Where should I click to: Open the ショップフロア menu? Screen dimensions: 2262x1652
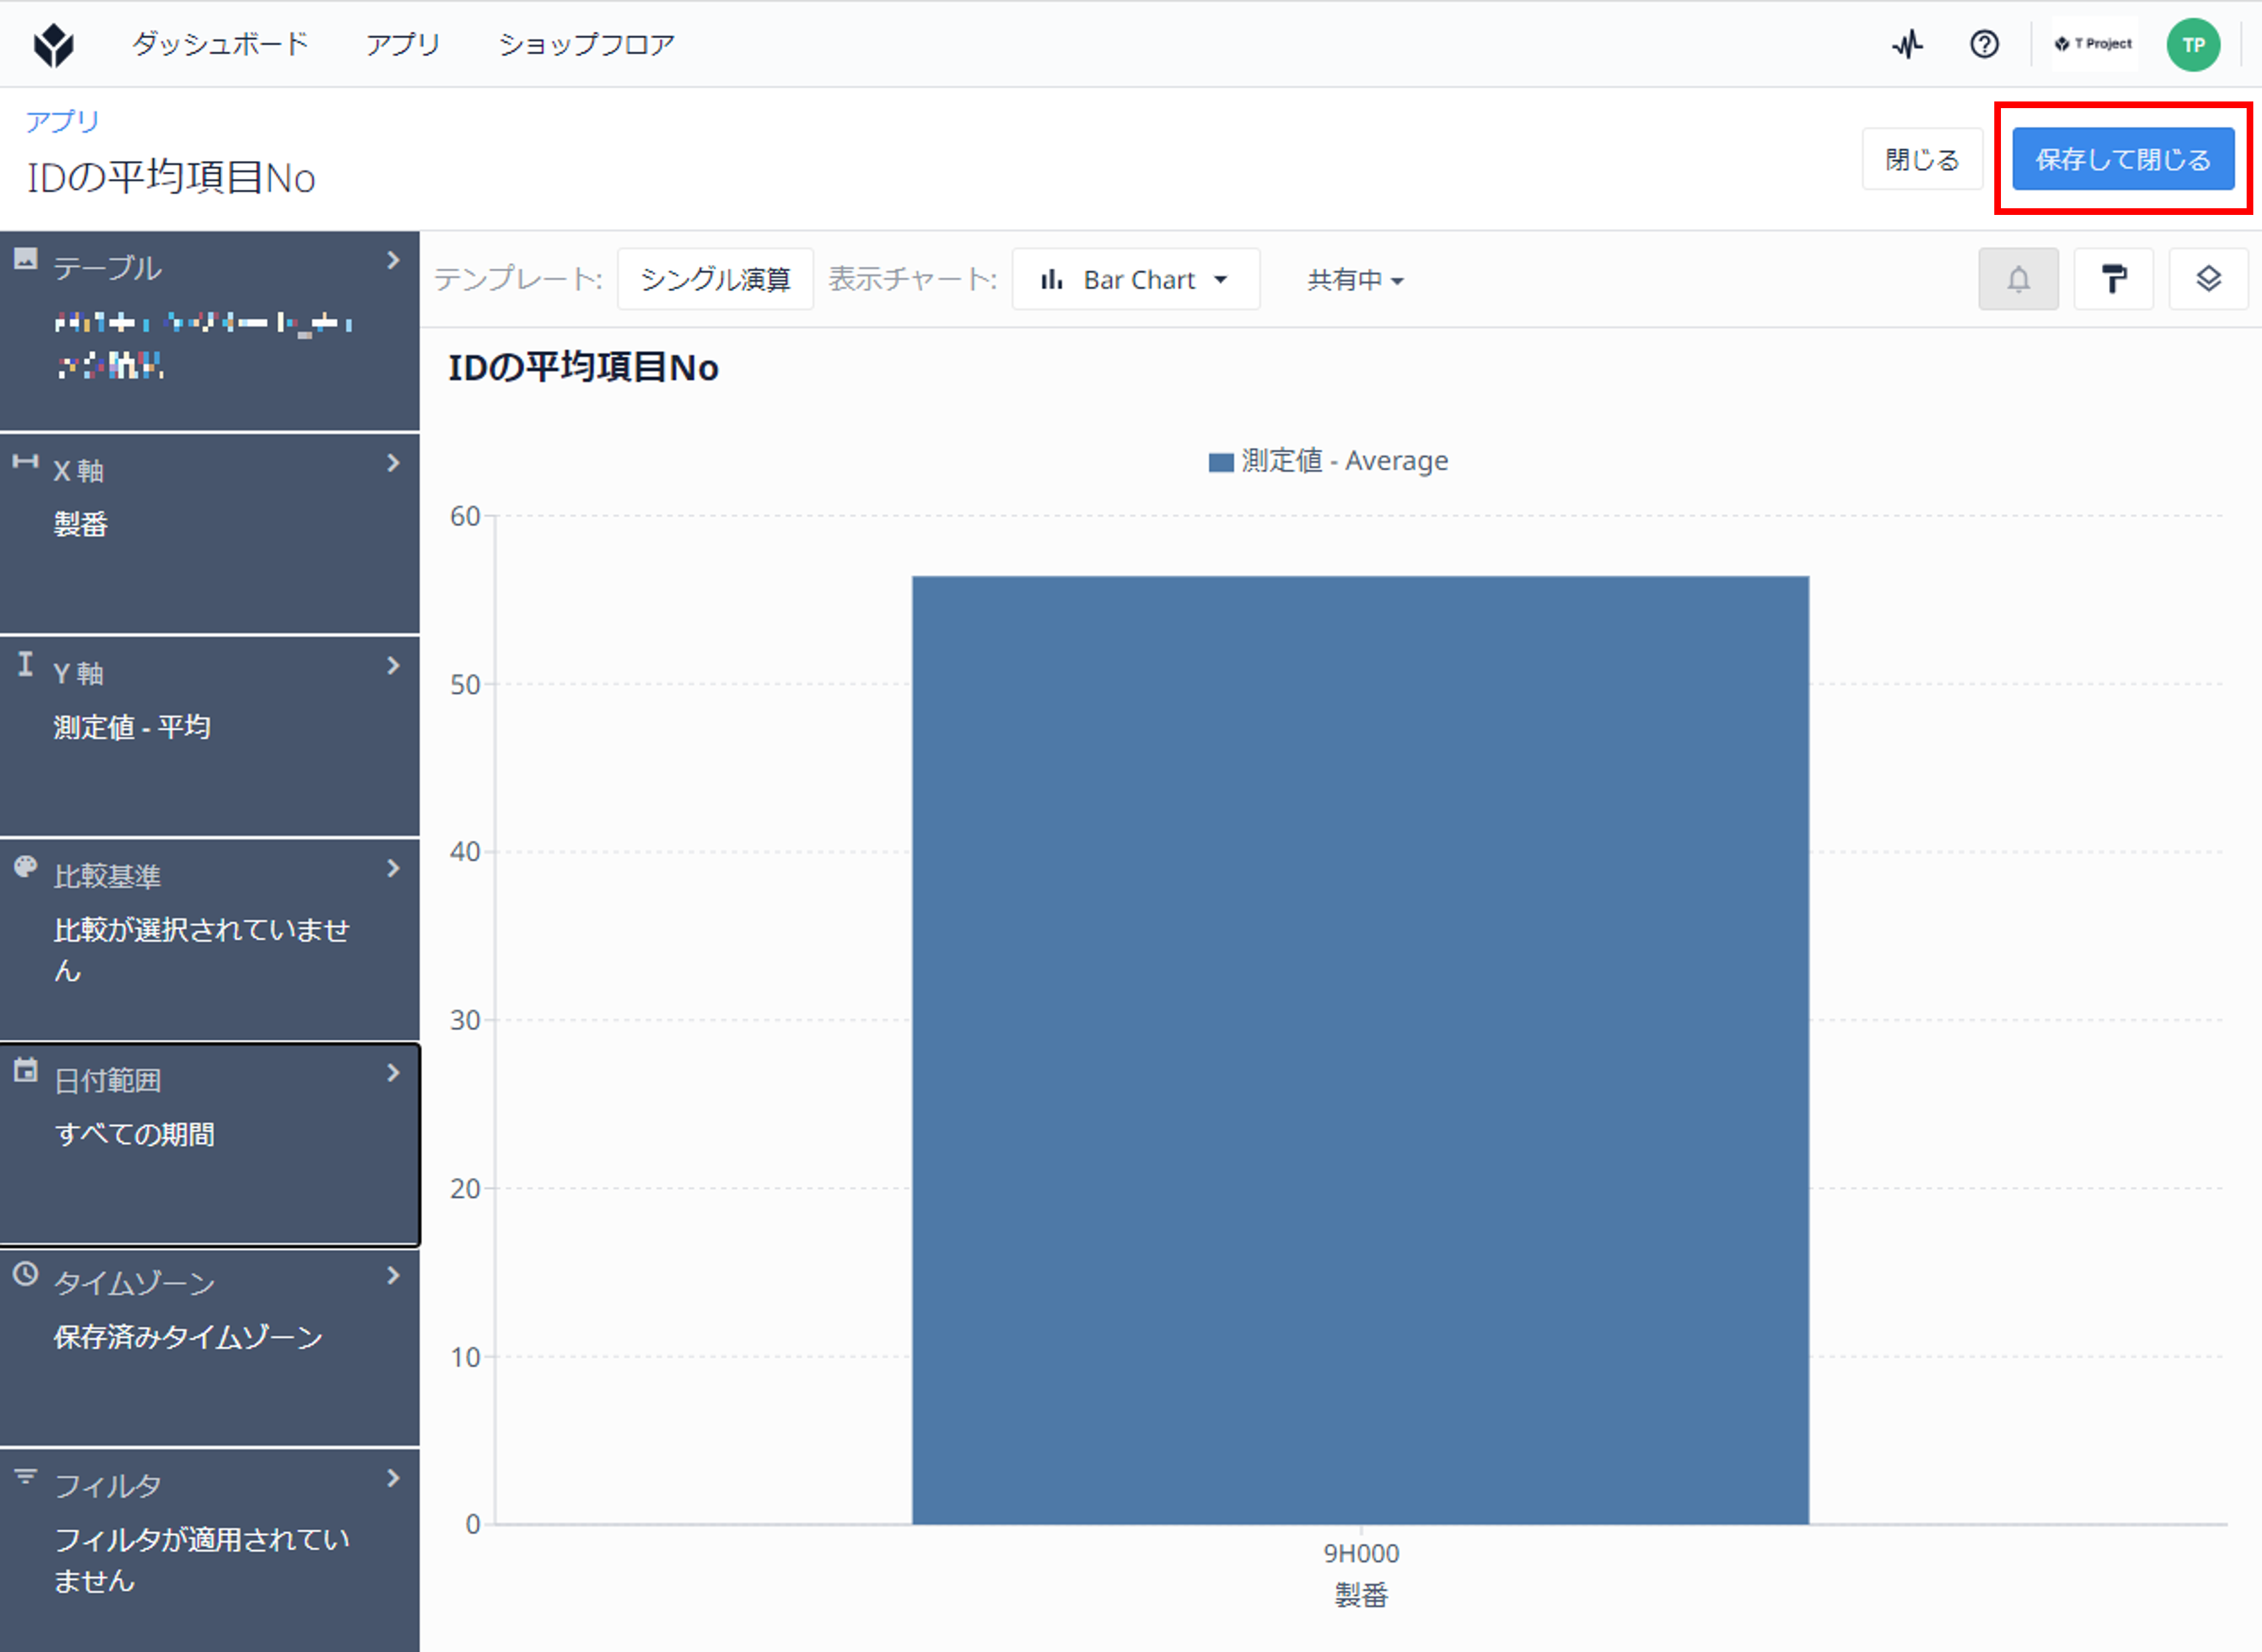coord(587,44)
